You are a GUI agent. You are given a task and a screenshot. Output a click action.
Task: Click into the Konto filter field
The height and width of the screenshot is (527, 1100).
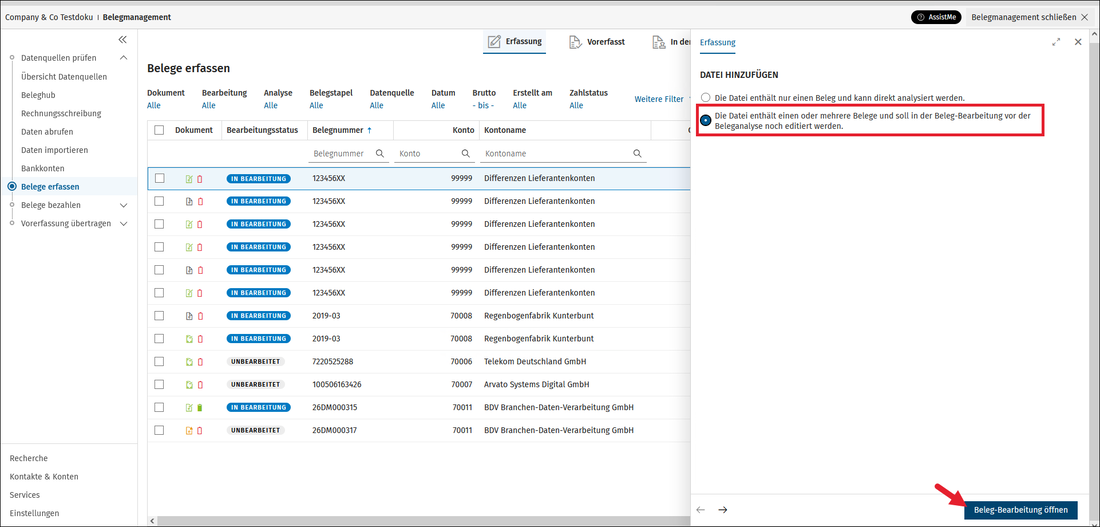tap(434, 153)
